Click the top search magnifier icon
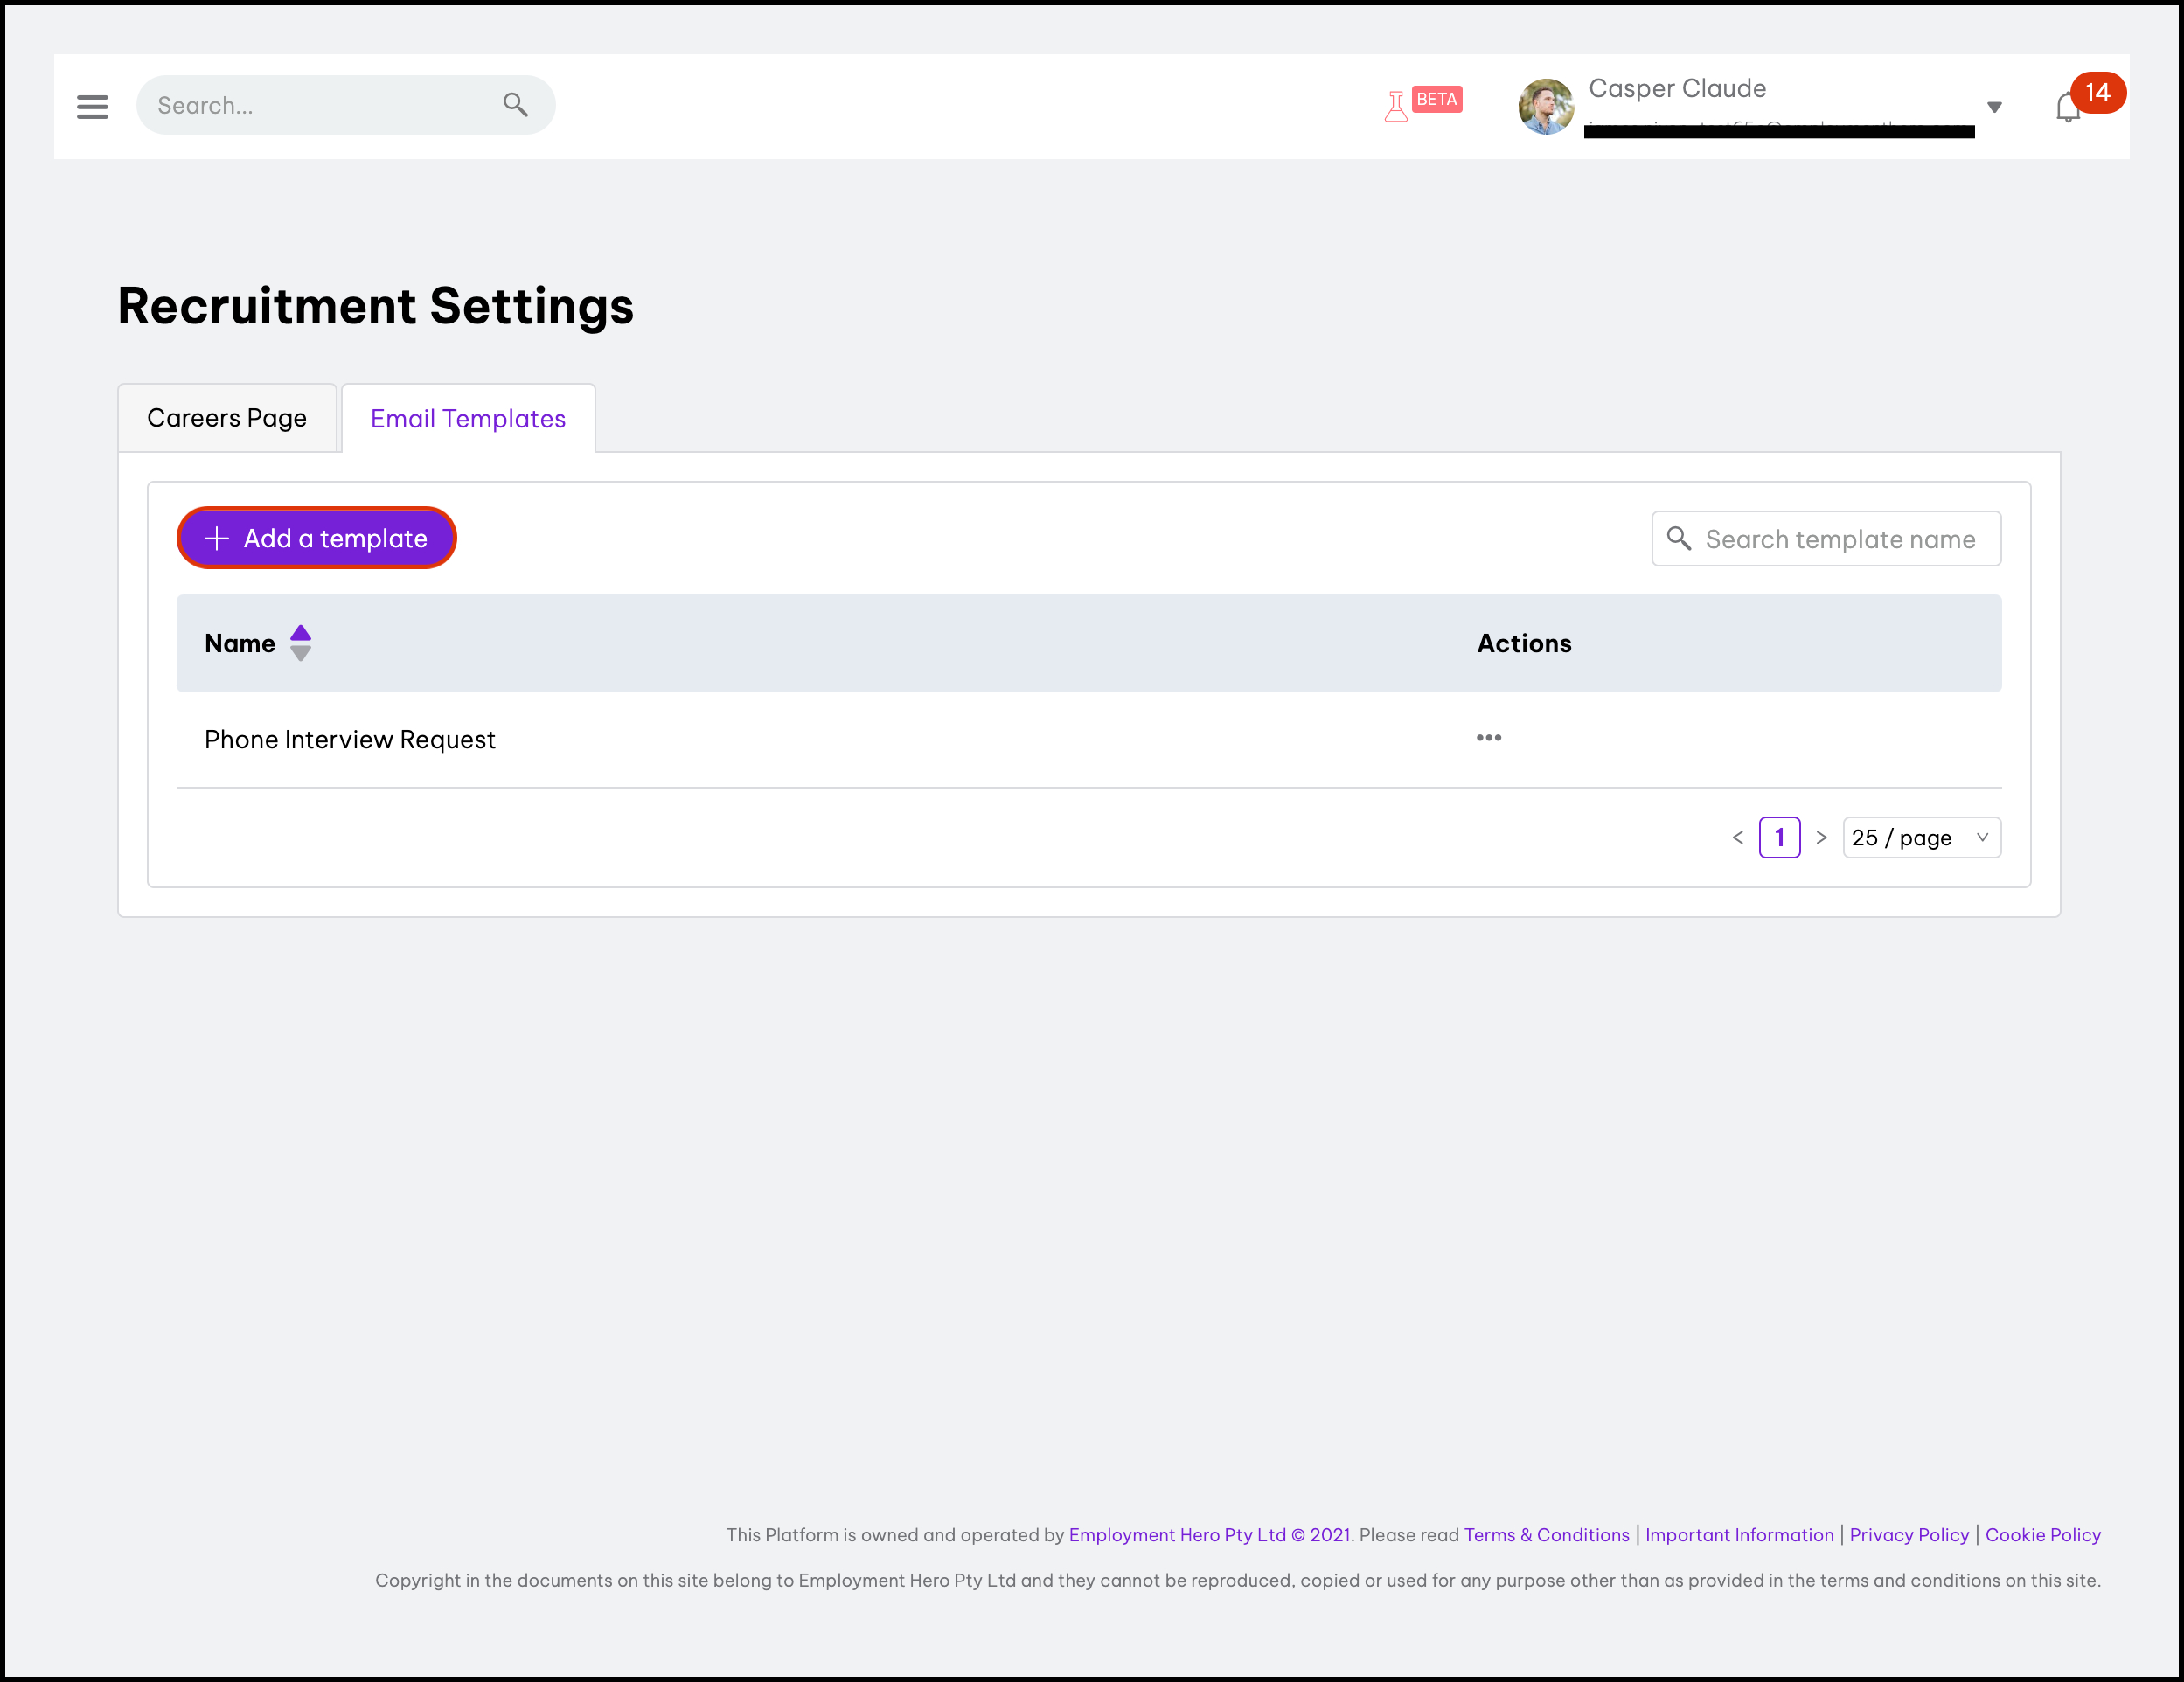 coord(515,104)
